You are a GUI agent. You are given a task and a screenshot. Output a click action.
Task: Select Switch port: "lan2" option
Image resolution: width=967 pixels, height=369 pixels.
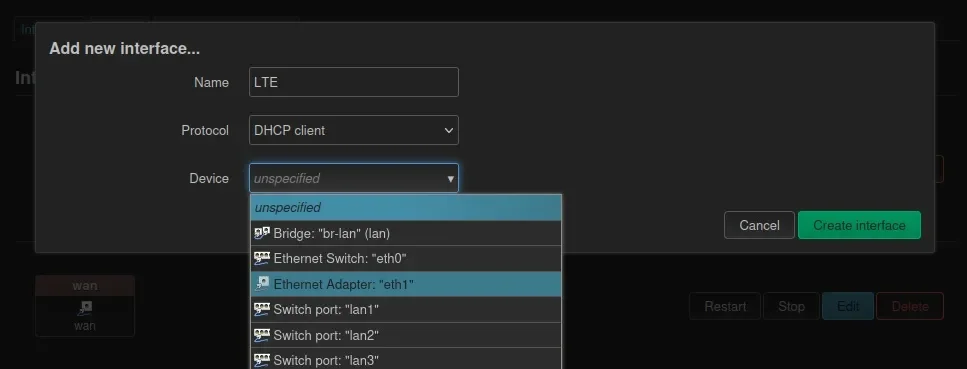(x=406, y=335)
